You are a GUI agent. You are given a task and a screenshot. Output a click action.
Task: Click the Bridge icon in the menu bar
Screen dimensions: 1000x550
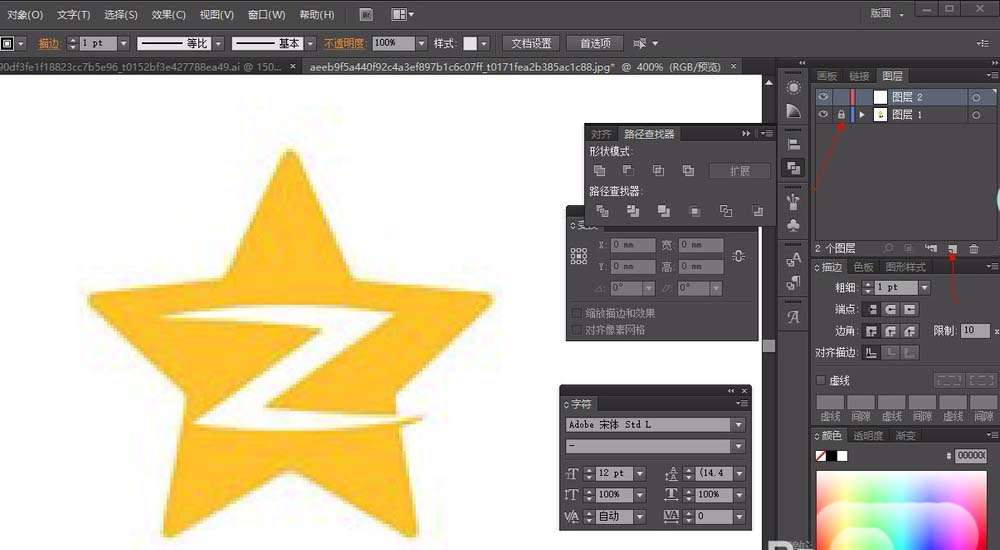pyautogui.click(x=366, y=14)
